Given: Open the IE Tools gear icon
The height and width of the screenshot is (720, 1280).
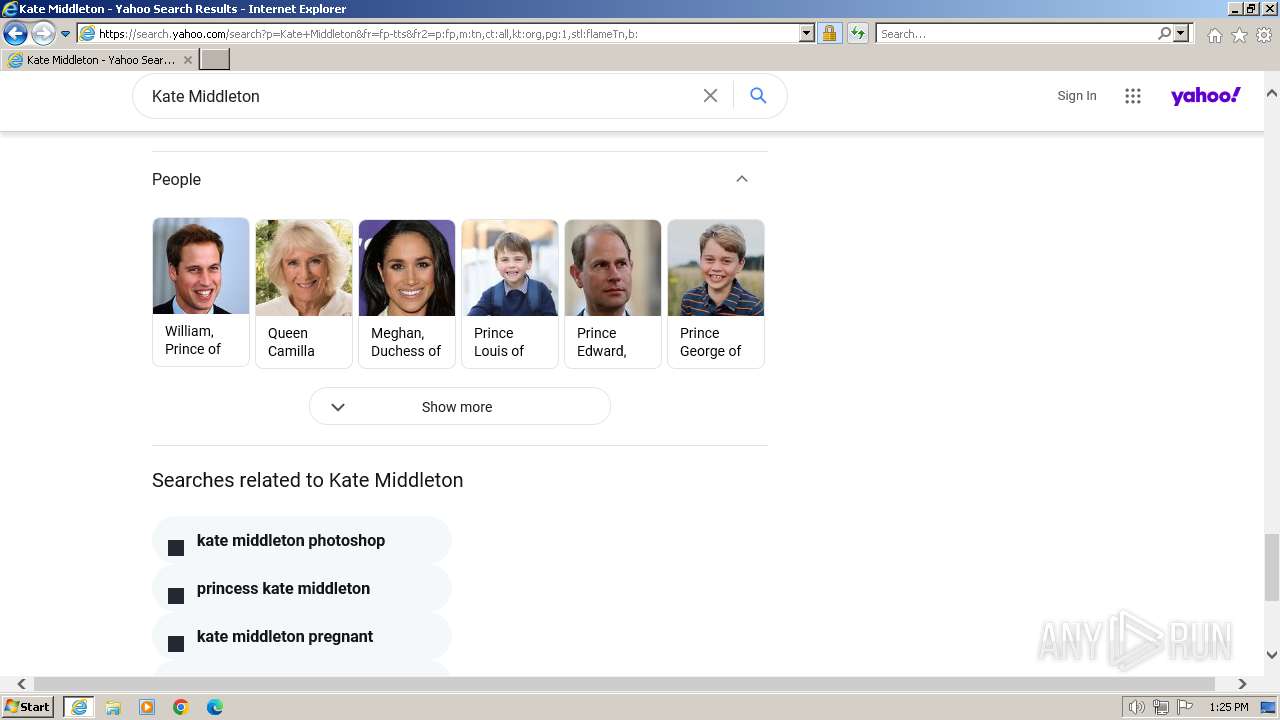Looking at the screenshot, I should [x=1264, y=35].
